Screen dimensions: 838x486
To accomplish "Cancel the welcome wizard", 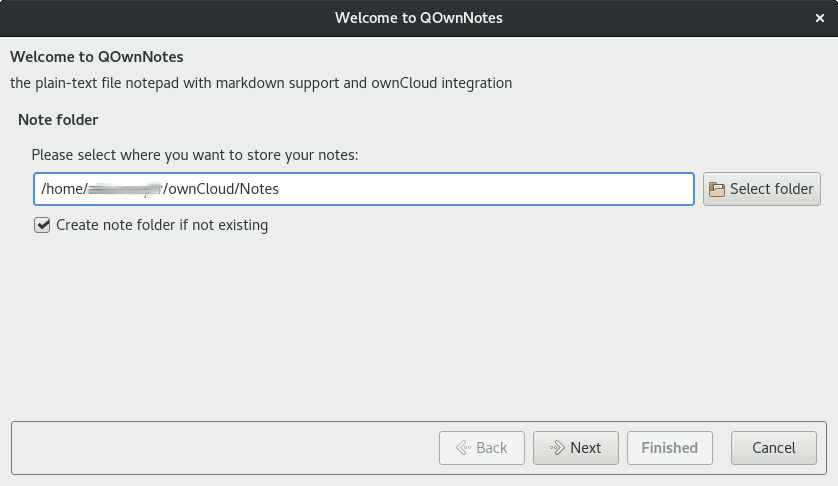I will pos(773,448).
